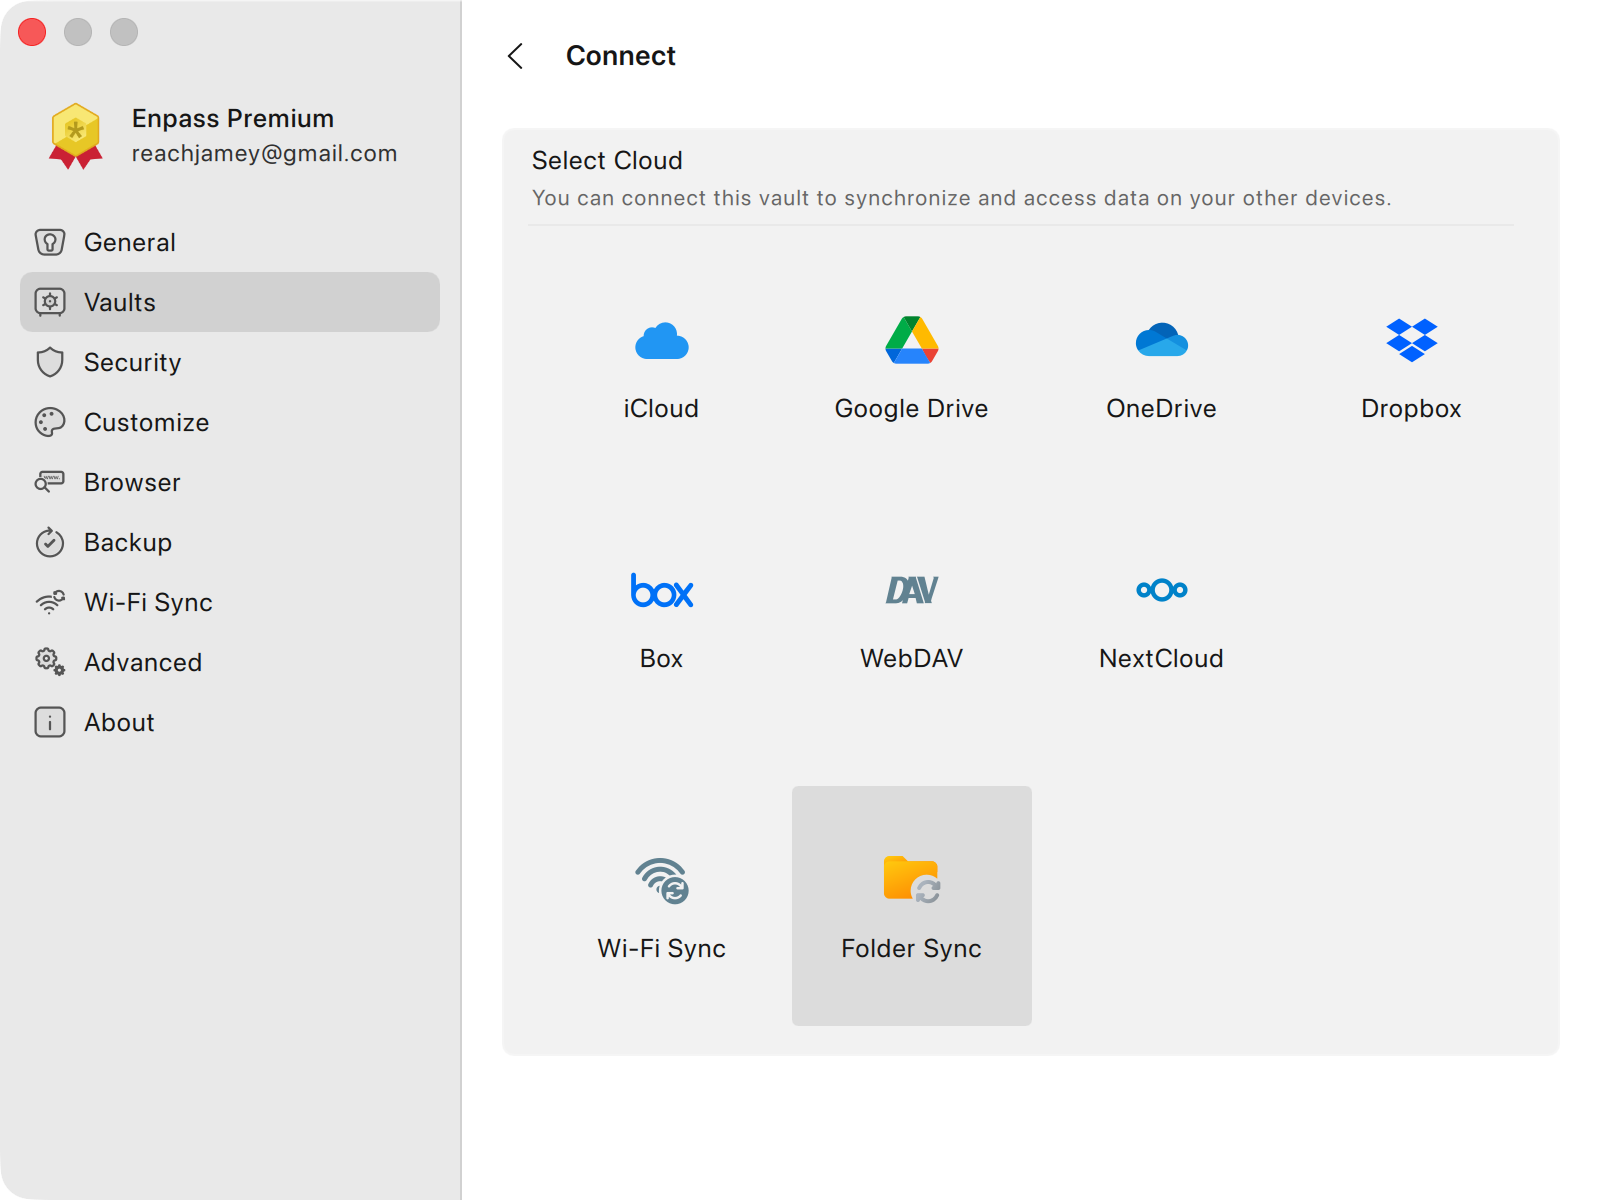Click the OneDrive label

tap(1161, 408)
